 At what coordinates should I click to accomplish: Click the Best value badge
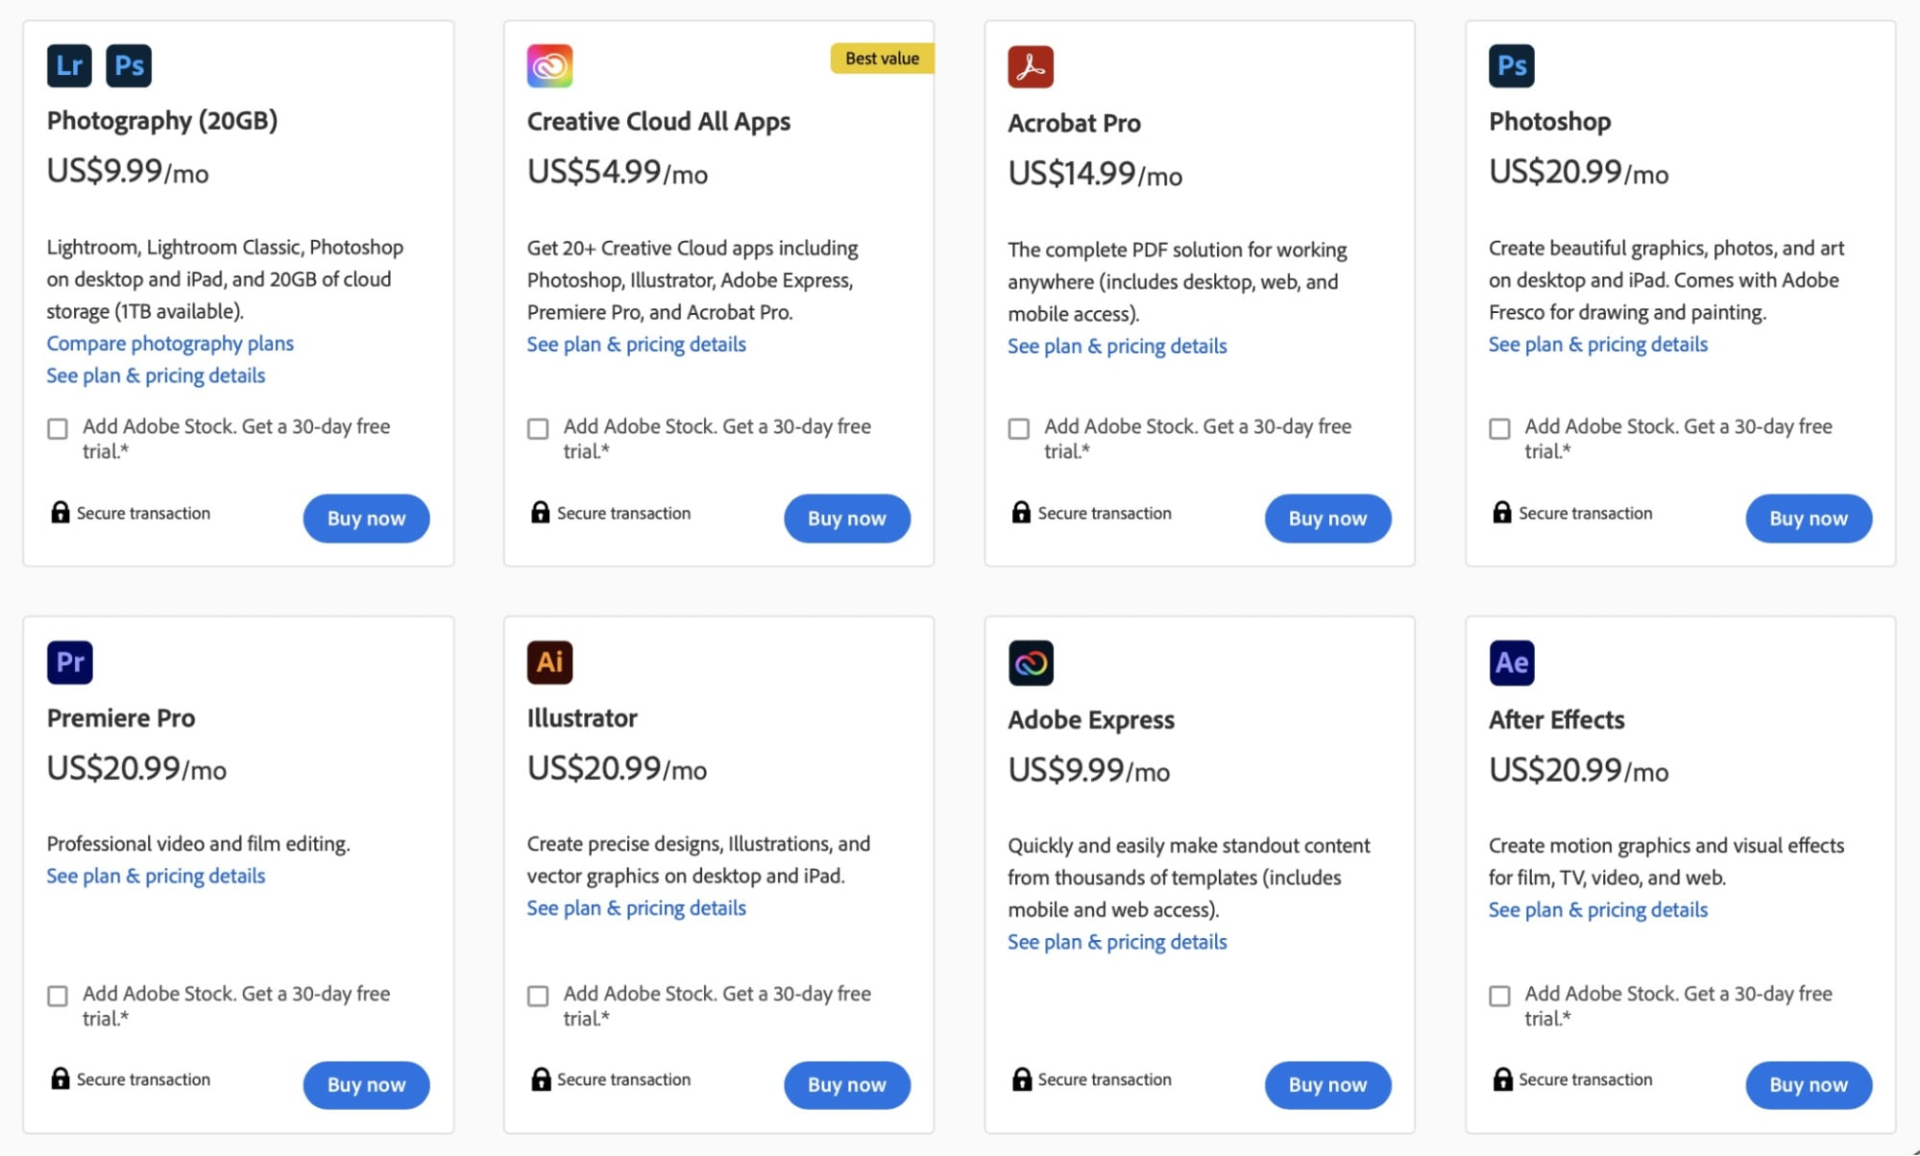882,58
